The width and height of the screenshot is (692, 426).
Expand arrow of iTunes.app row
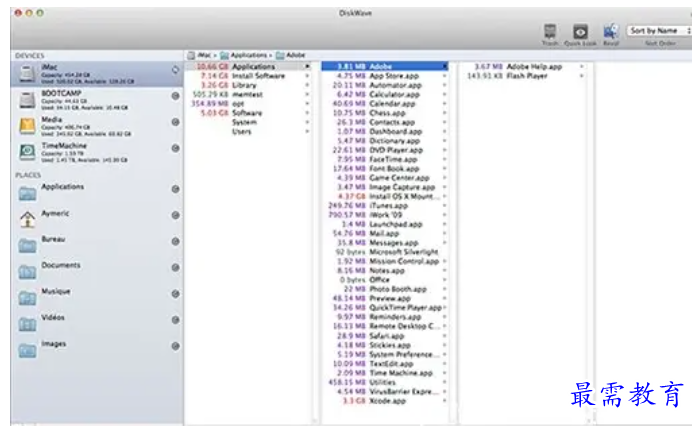(444, 206)
